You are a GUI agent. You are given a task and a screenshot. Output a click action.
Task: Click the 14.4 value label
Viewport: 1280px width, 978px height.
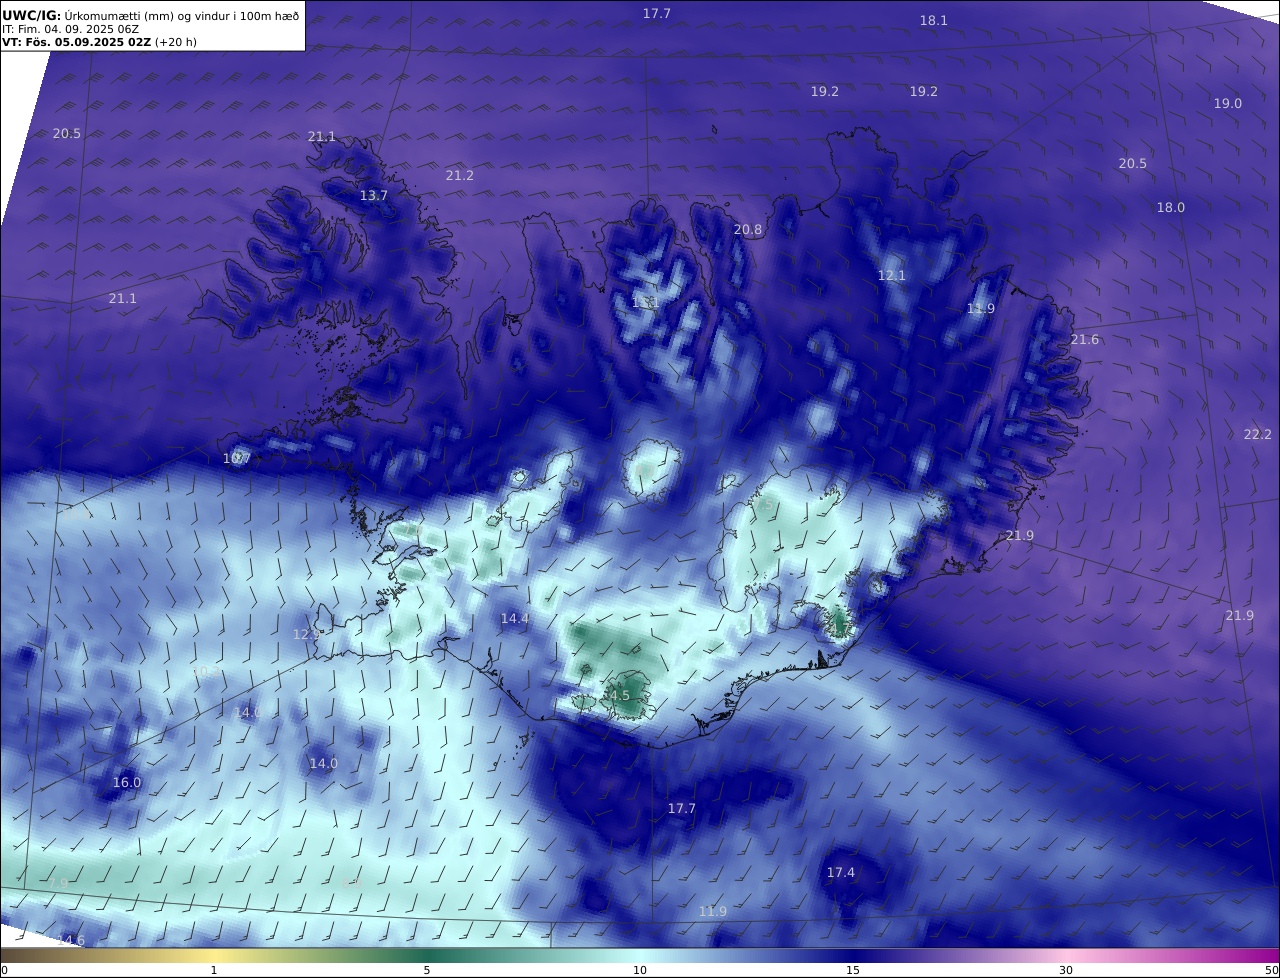514,618
